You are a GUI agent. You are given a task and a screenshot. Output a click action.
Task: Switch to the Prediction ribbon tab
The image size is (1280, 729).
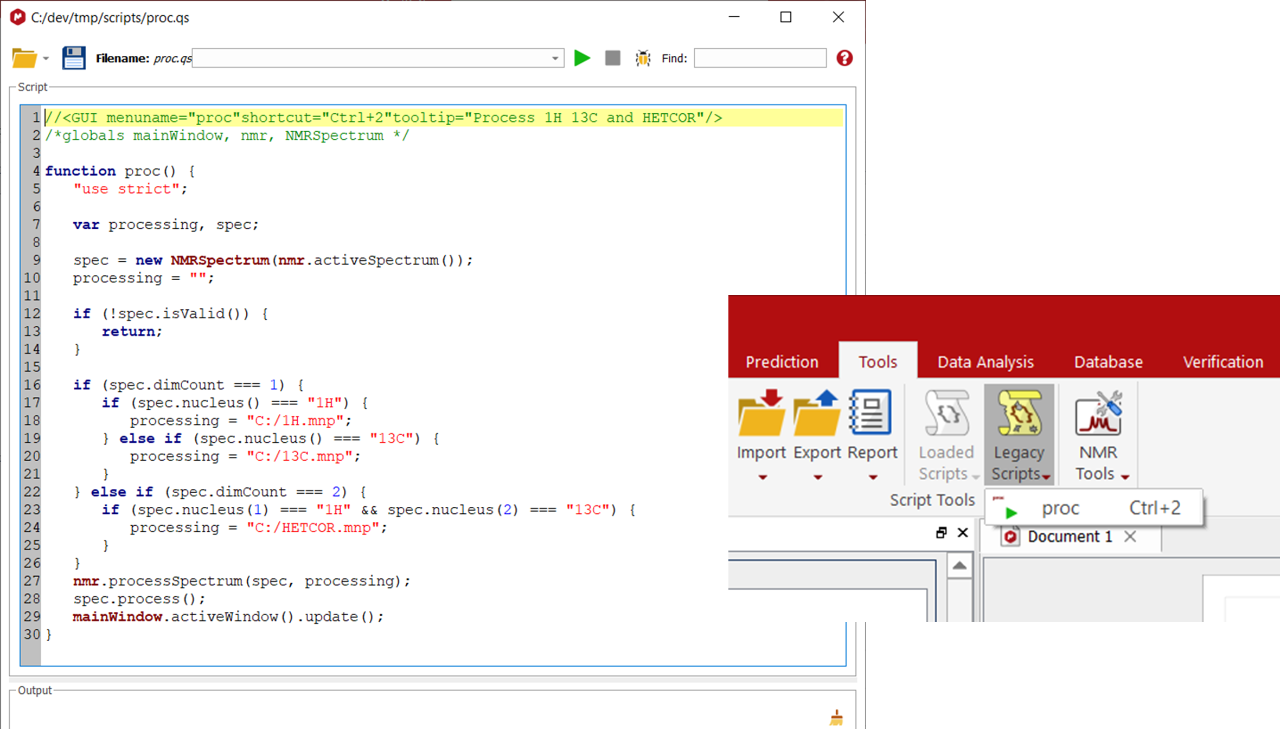(782, 362)
